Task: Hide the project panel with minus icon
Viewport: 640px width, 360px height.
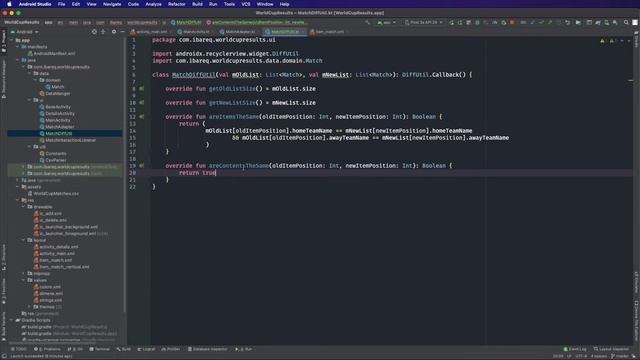Action: coord(122,32)
